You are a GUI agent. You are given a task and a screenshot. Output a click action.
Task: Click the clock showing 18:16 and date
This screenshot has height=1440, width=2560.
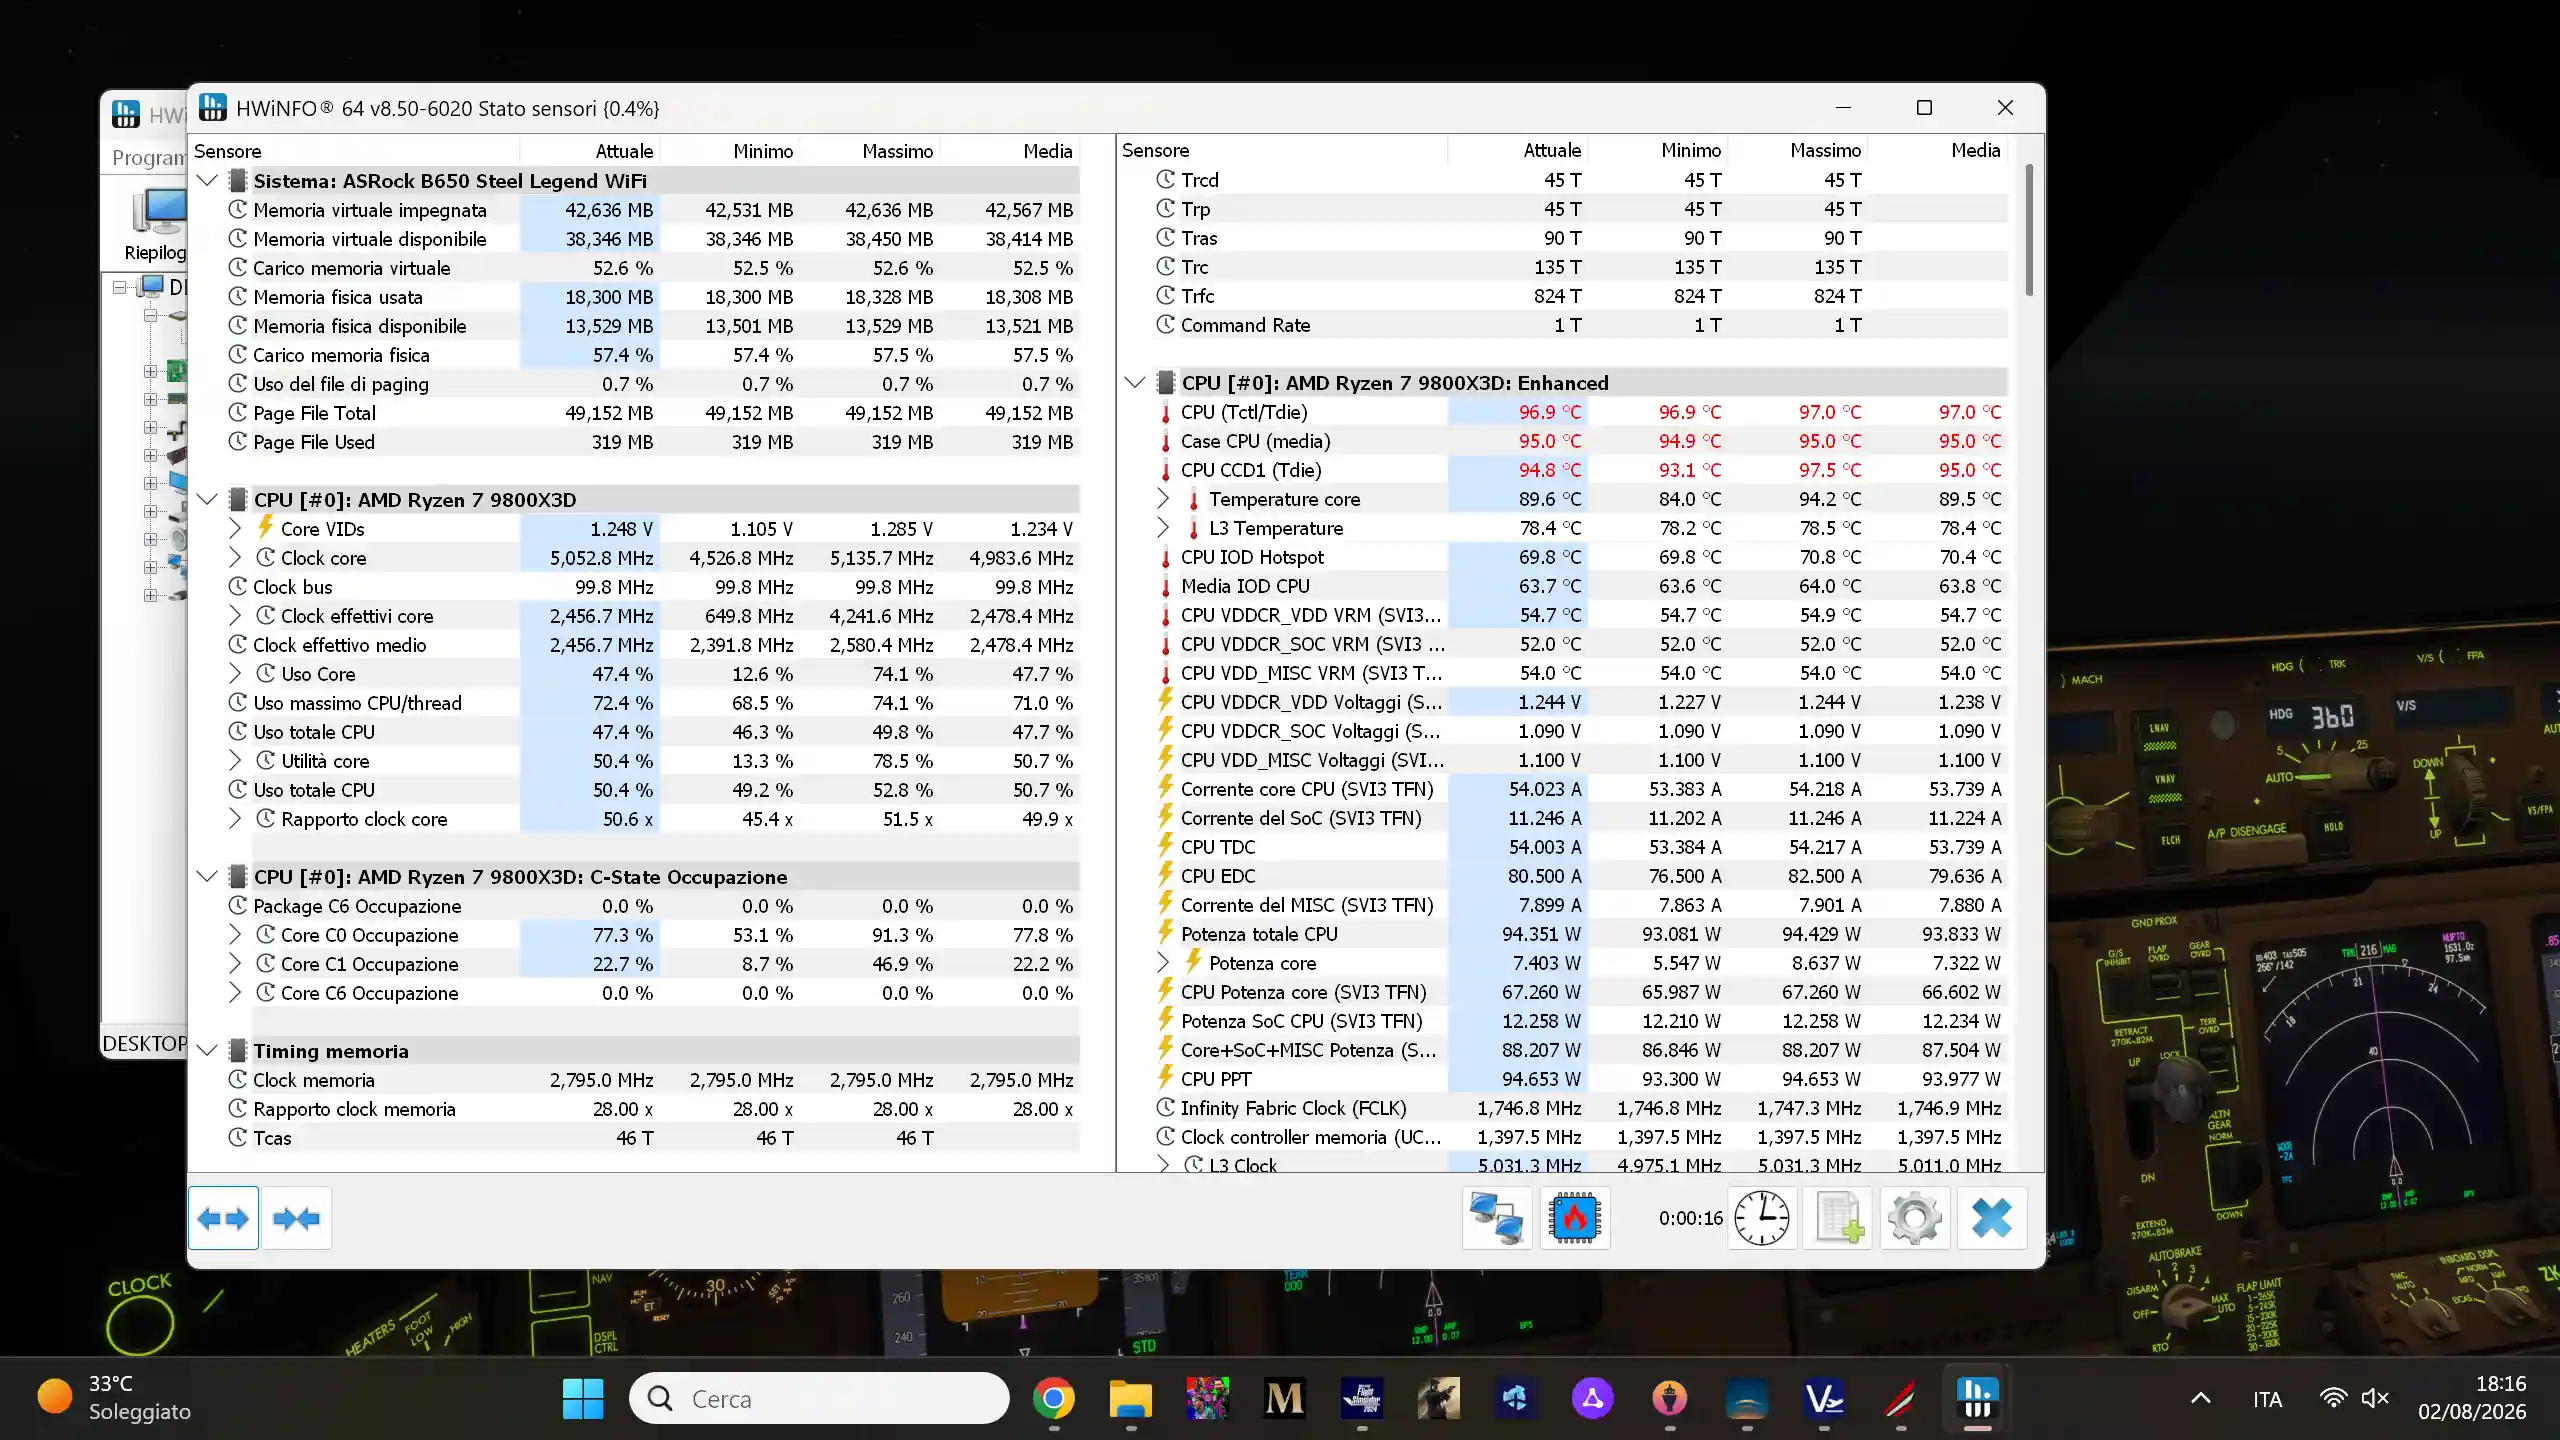pos(2472,1398)
